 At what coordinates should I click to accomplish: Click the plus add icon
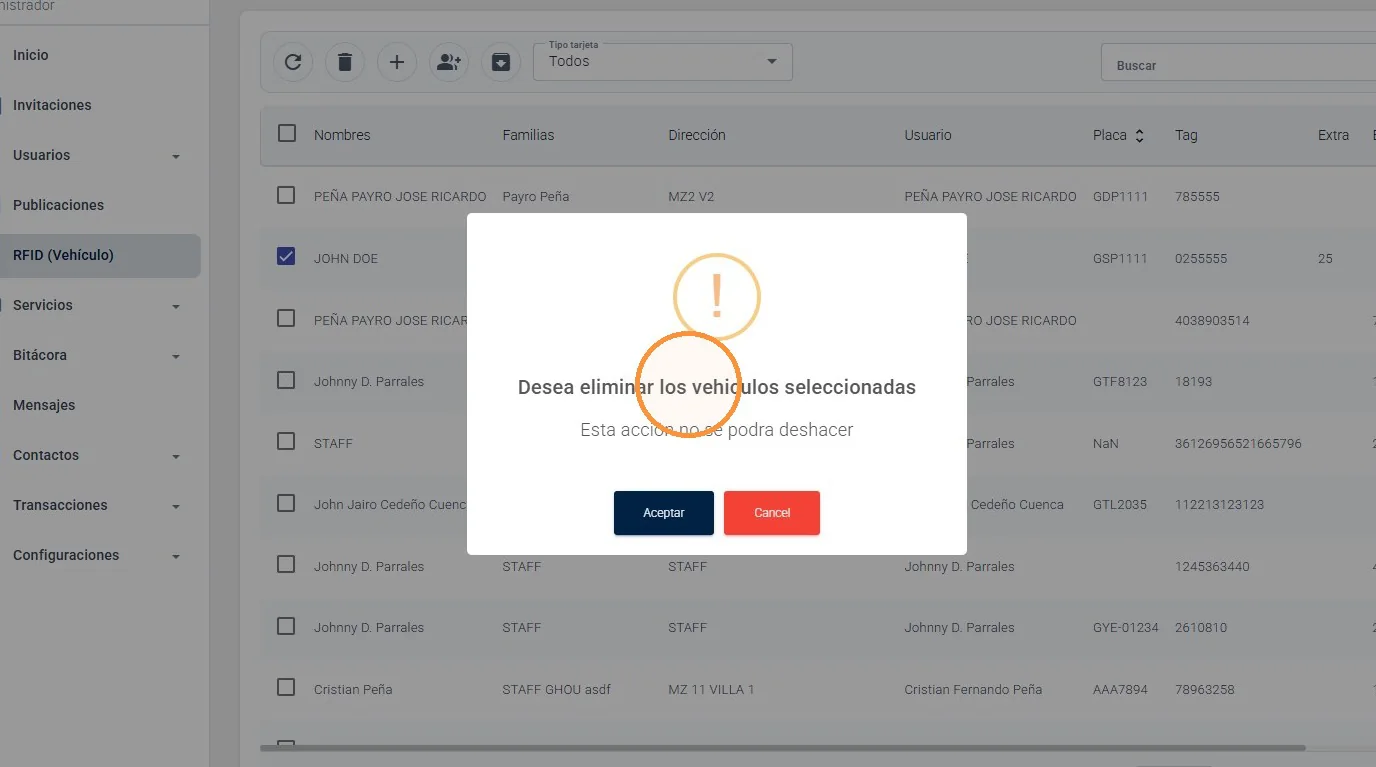point(397,62)
